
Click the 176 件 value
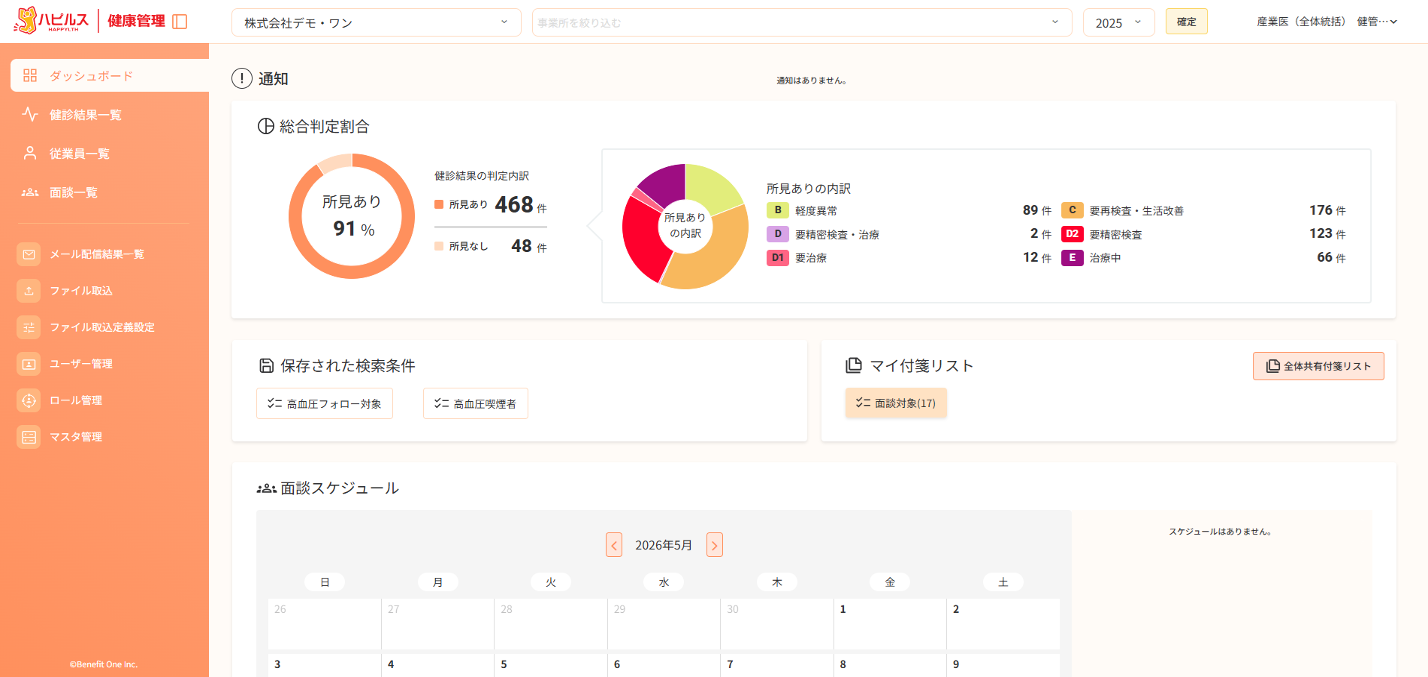[1327, 210]
